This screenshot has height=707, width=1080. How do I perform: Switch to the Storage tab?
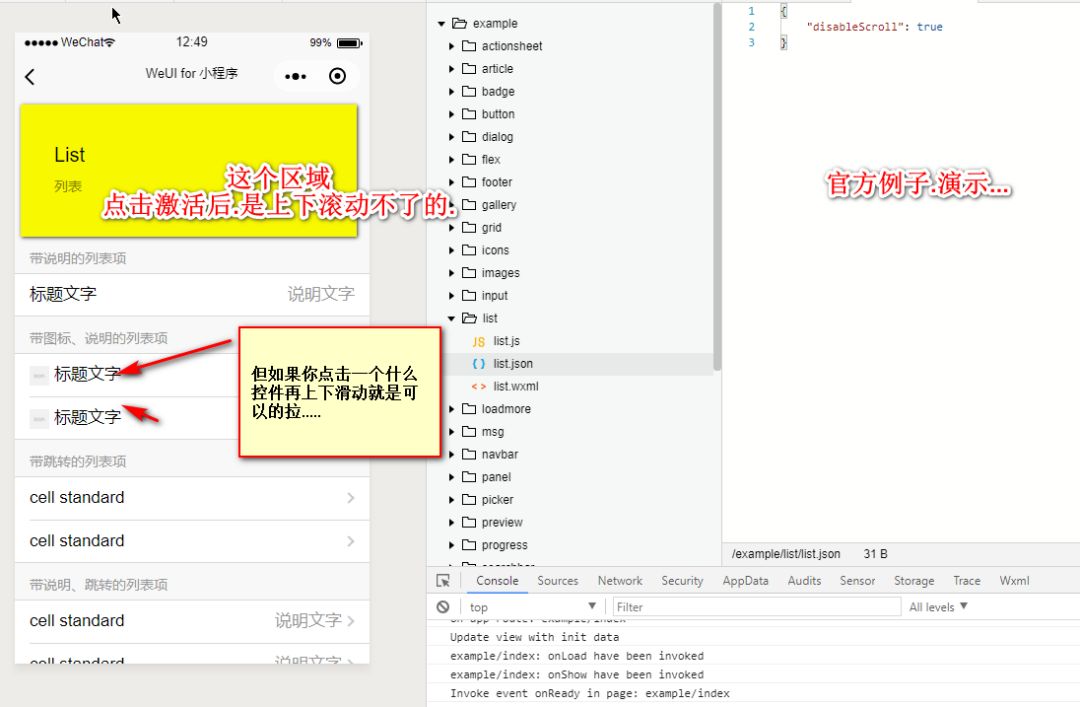coord(914,581)
